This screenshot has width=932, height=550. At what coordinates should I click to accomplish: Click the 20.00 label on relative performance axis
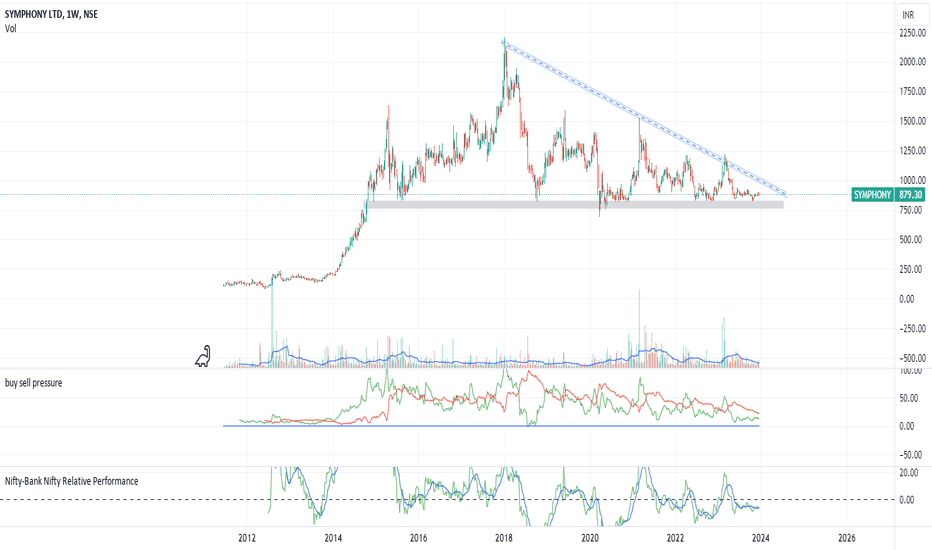(907, 473)
